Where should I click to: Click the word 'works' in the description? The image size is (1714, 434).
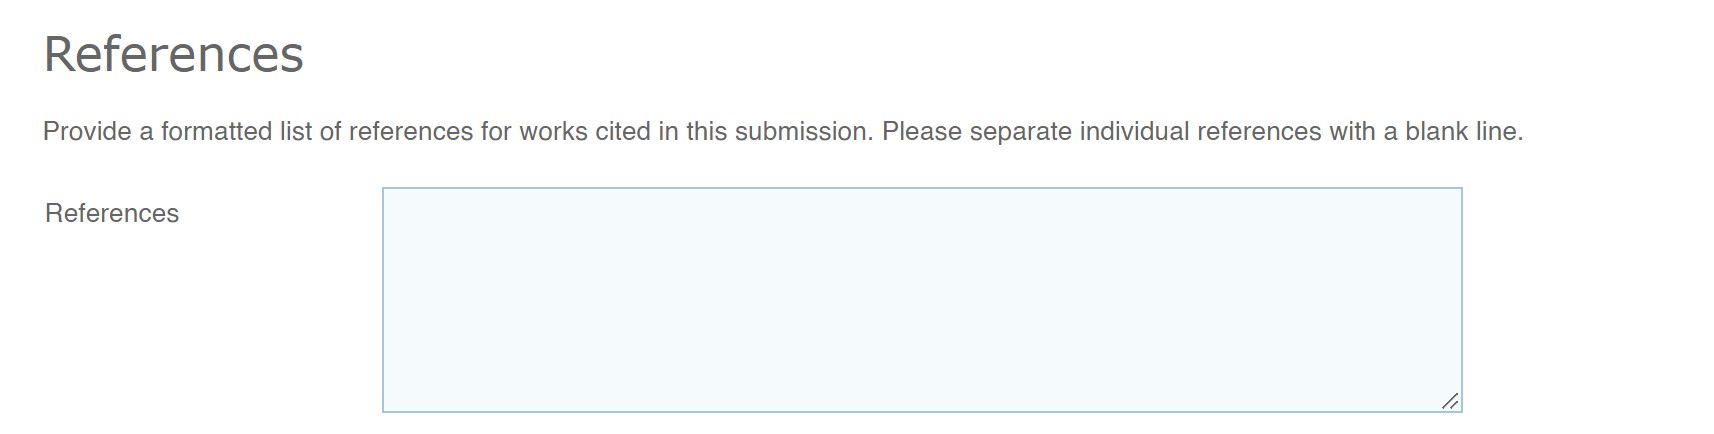553,132
